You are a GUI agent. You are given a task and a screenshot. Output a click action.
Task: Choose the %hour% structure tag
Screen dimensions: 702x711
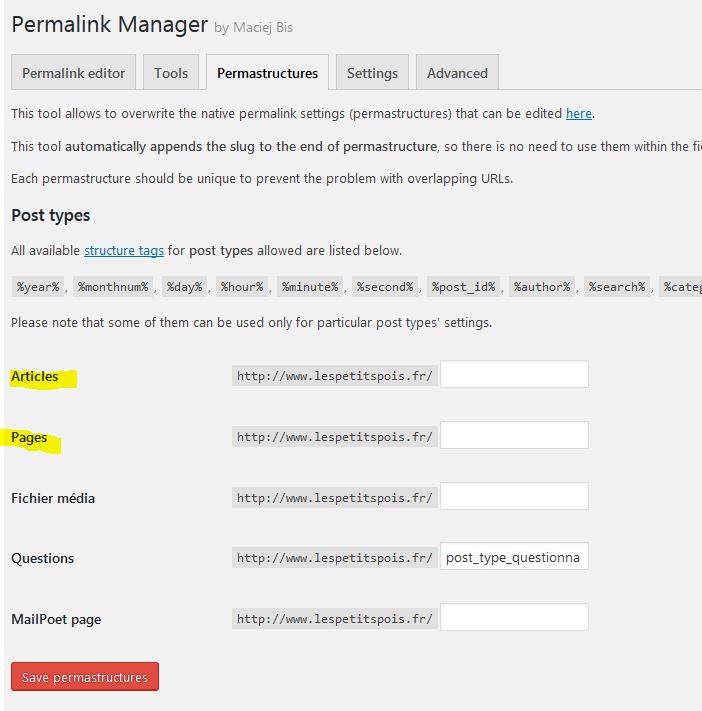tap(242, 287)
